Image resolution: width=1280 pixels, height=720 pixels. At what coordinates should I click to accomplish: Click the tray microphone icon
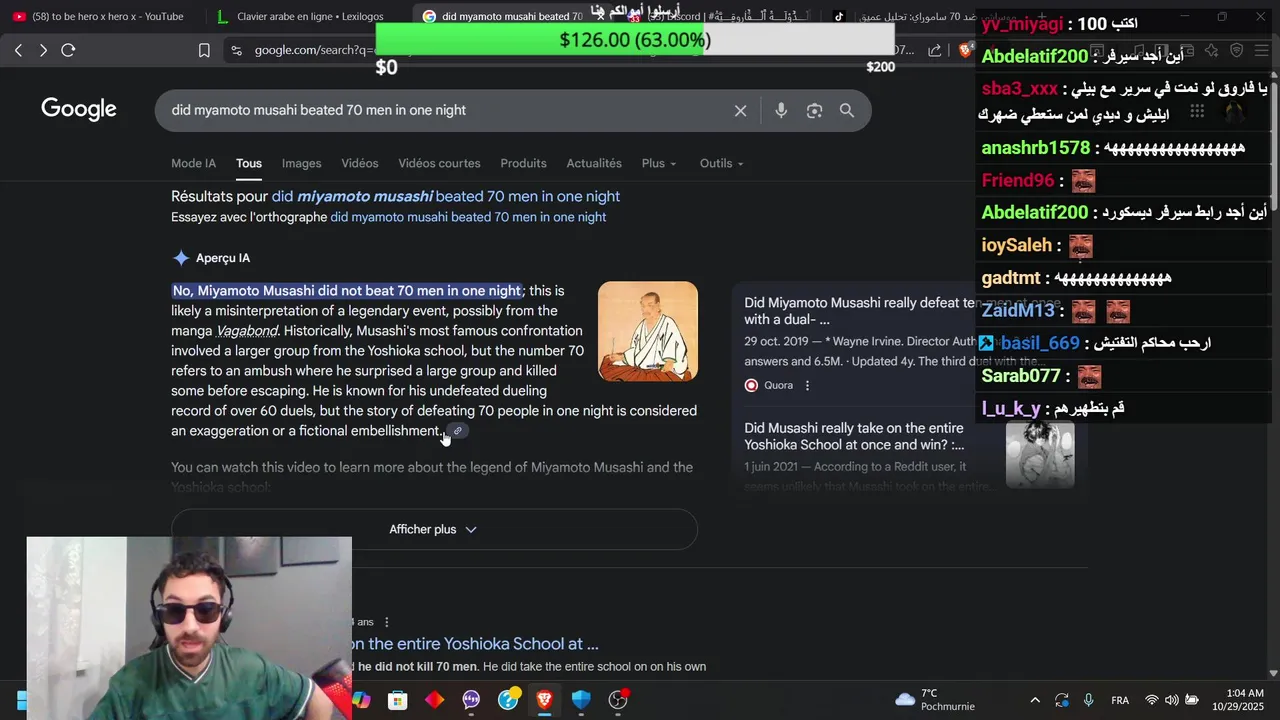point(1088,700)
